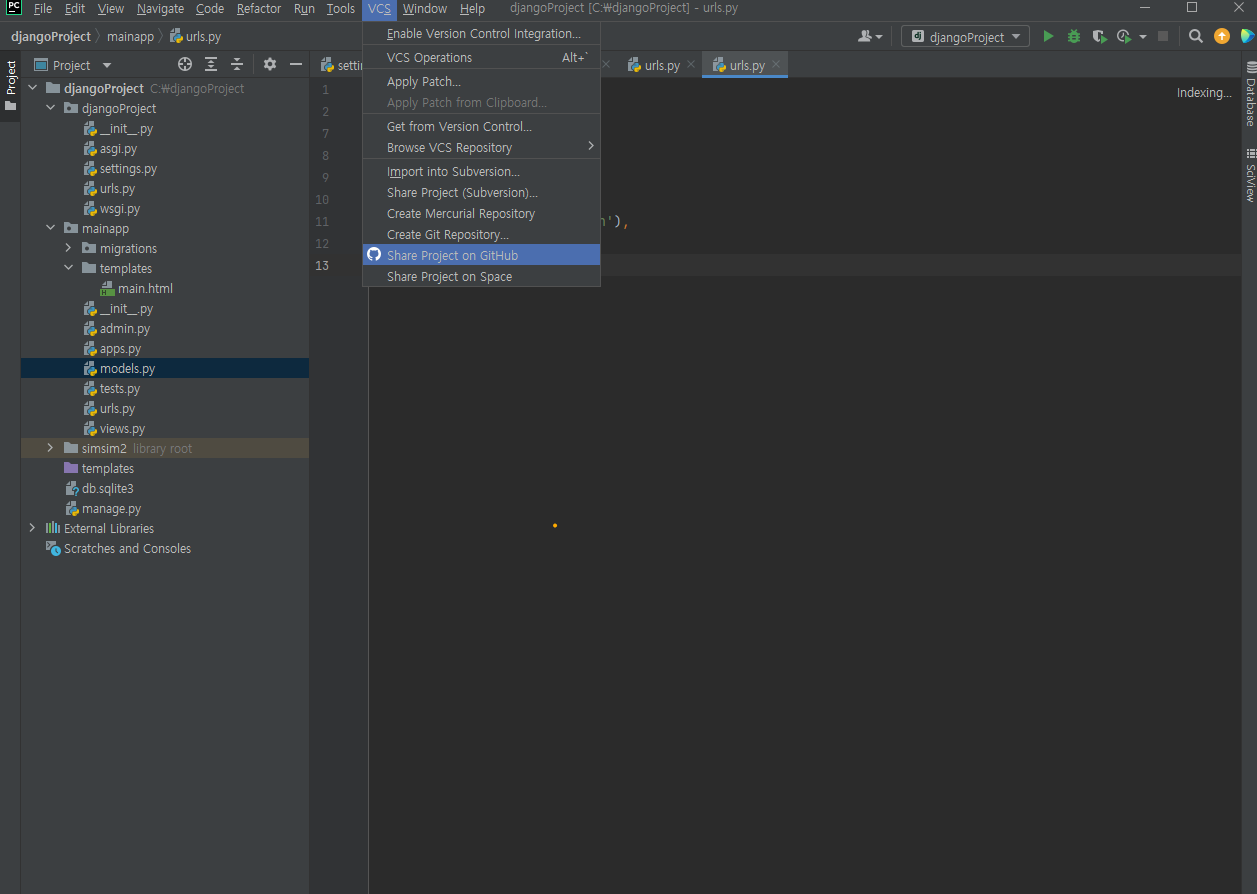
Task: Select Create Git Repository
Action: tap(481, 234)
